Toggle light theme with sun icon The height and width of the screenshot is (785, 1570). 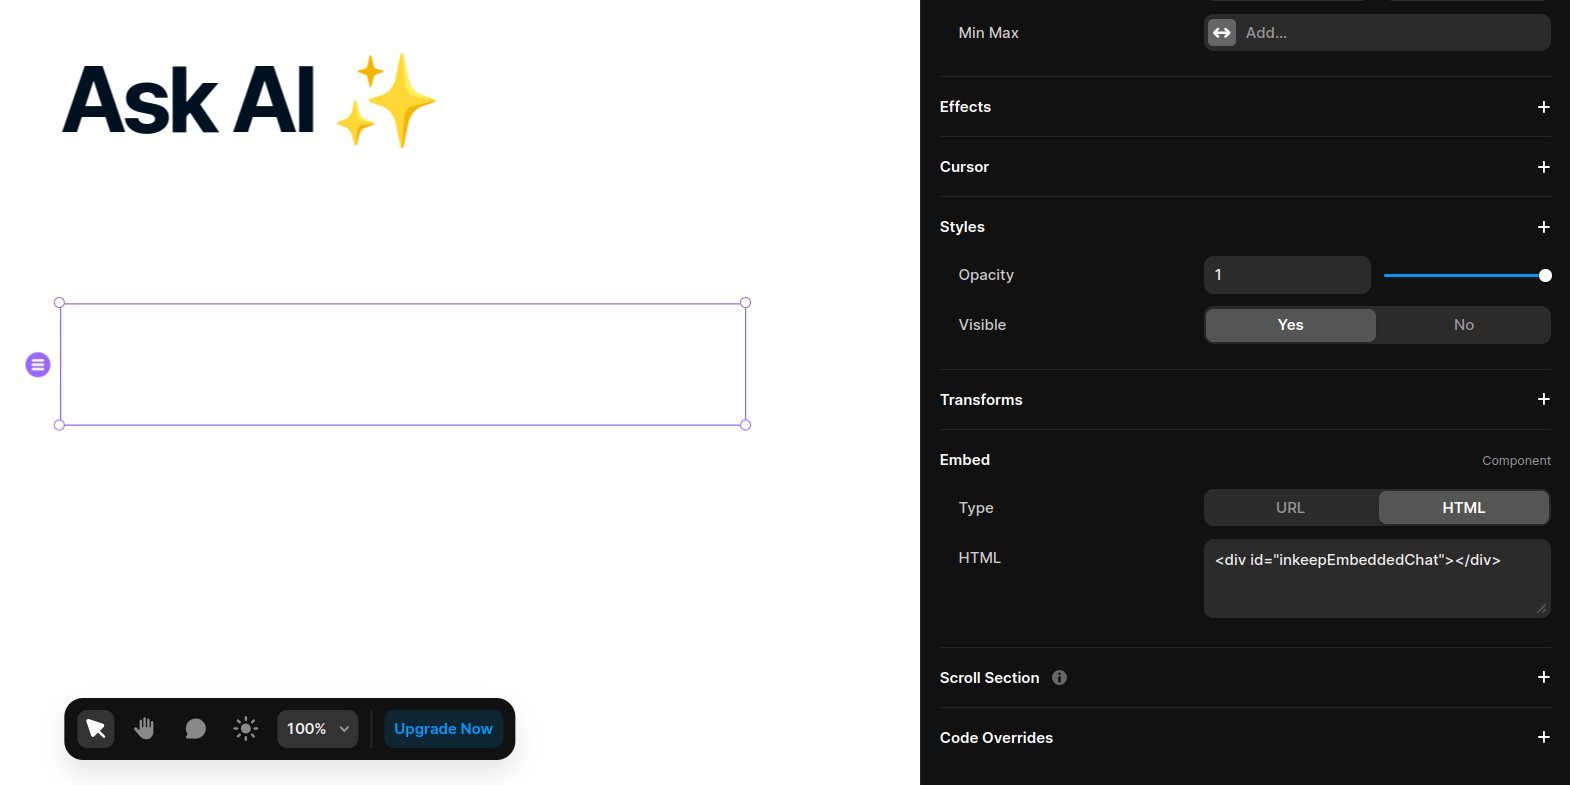tap(246, 729)
